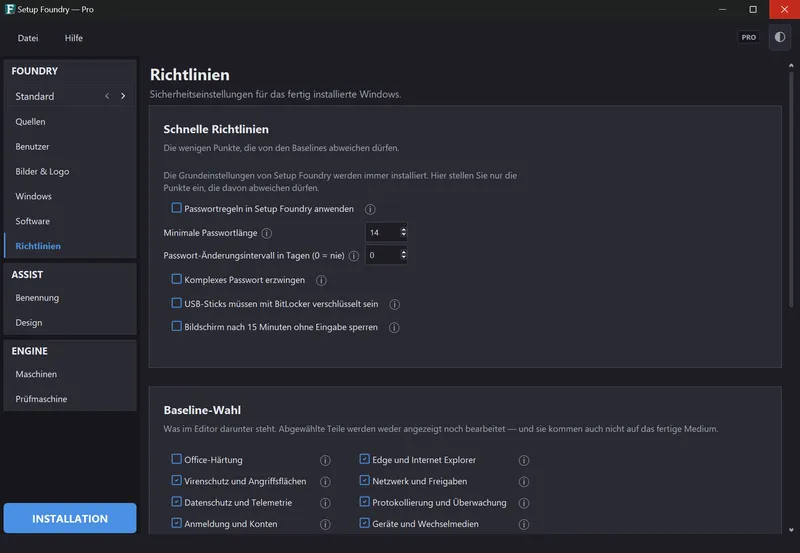
Task: Enable USB-Sticks müssen mit BitLocker verschlüsselt sein
Action: tap(177, 303)
